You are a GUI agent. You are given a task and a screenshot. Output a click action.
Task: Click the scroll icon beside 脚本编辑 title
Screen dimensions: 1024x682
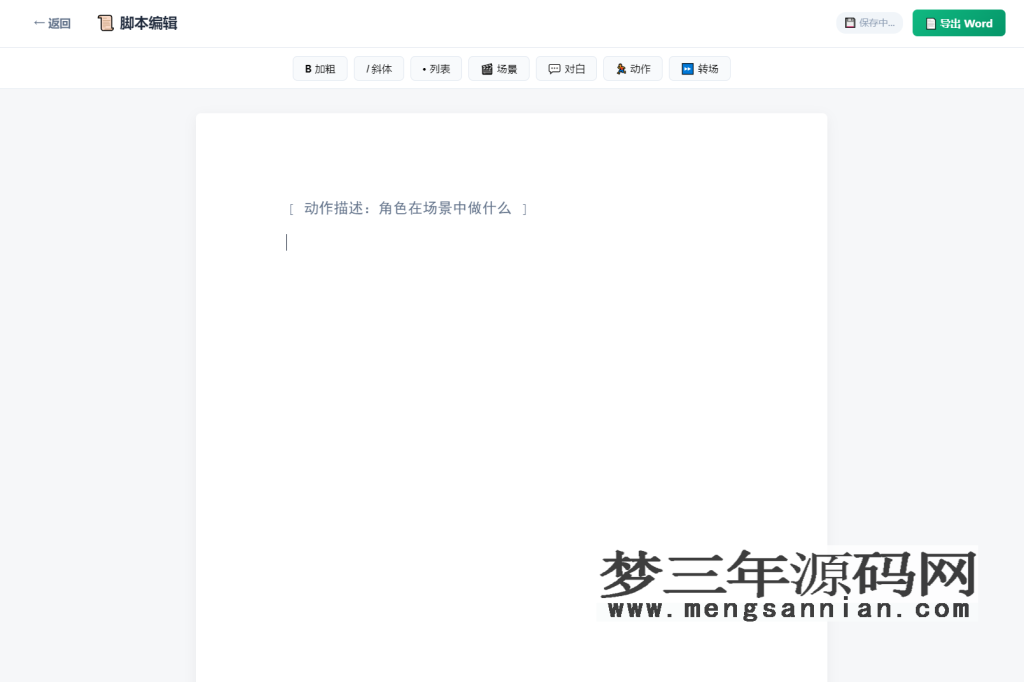tap(106, 22)
